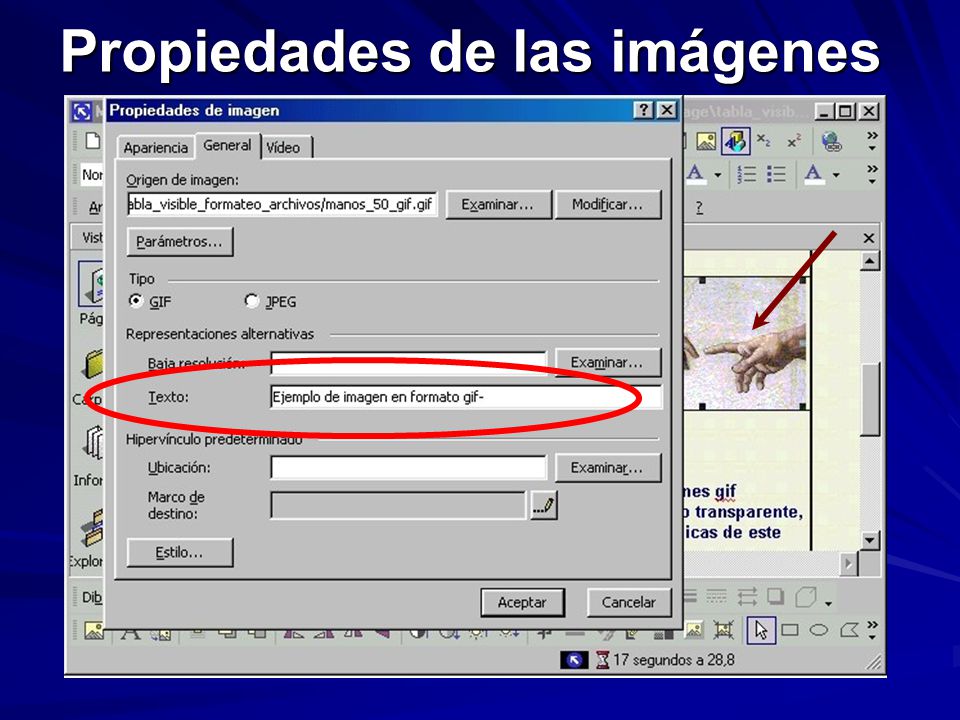
Task: Open the '?' help menu in FrontPage window
Action: [x=699, y=208]
